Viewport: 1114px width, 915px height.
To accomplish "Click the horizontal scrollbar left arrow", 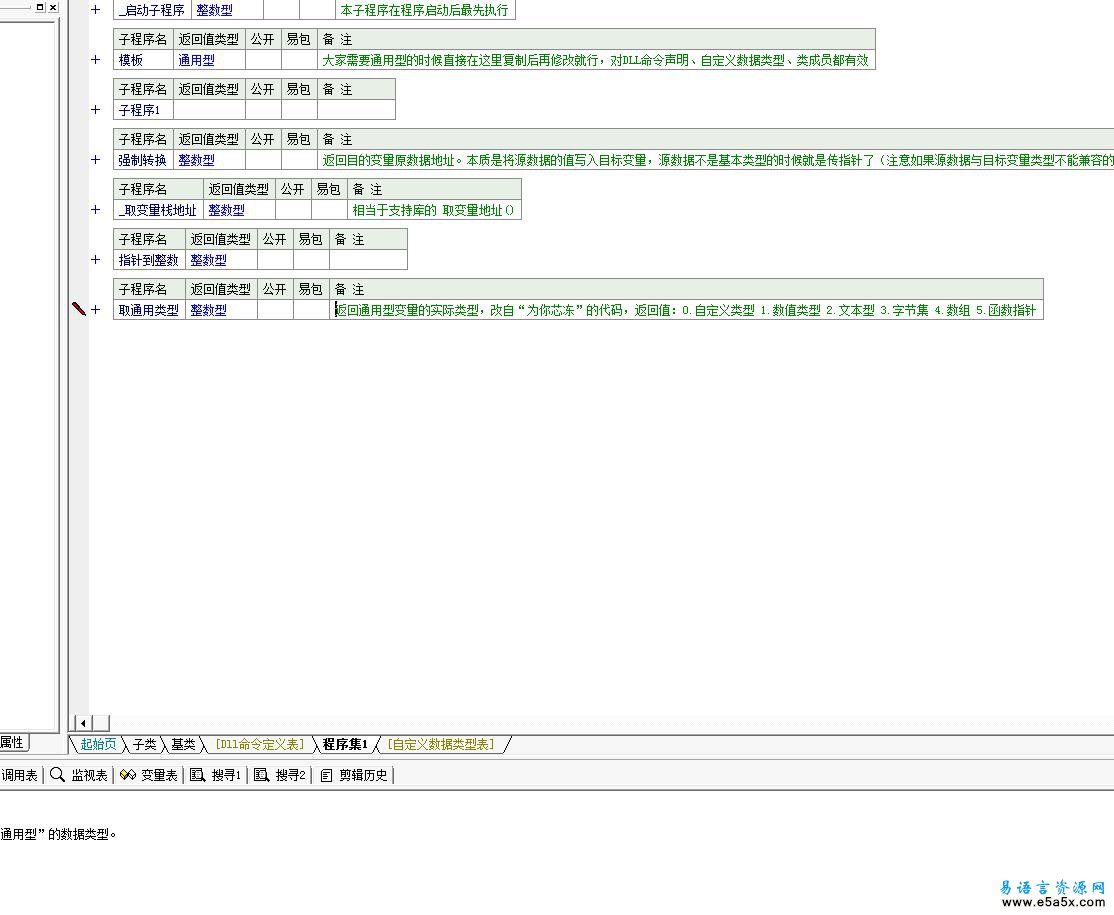I will coord(83,723).
